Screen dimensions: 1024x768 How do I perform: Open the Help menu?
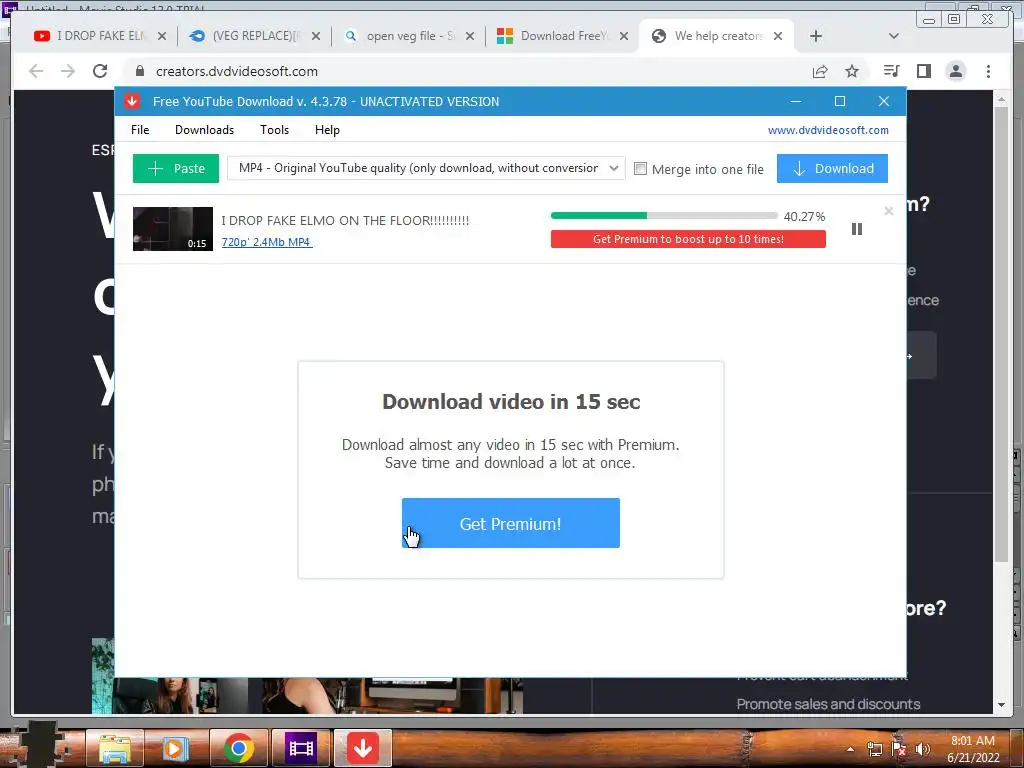tap(327, 130)
